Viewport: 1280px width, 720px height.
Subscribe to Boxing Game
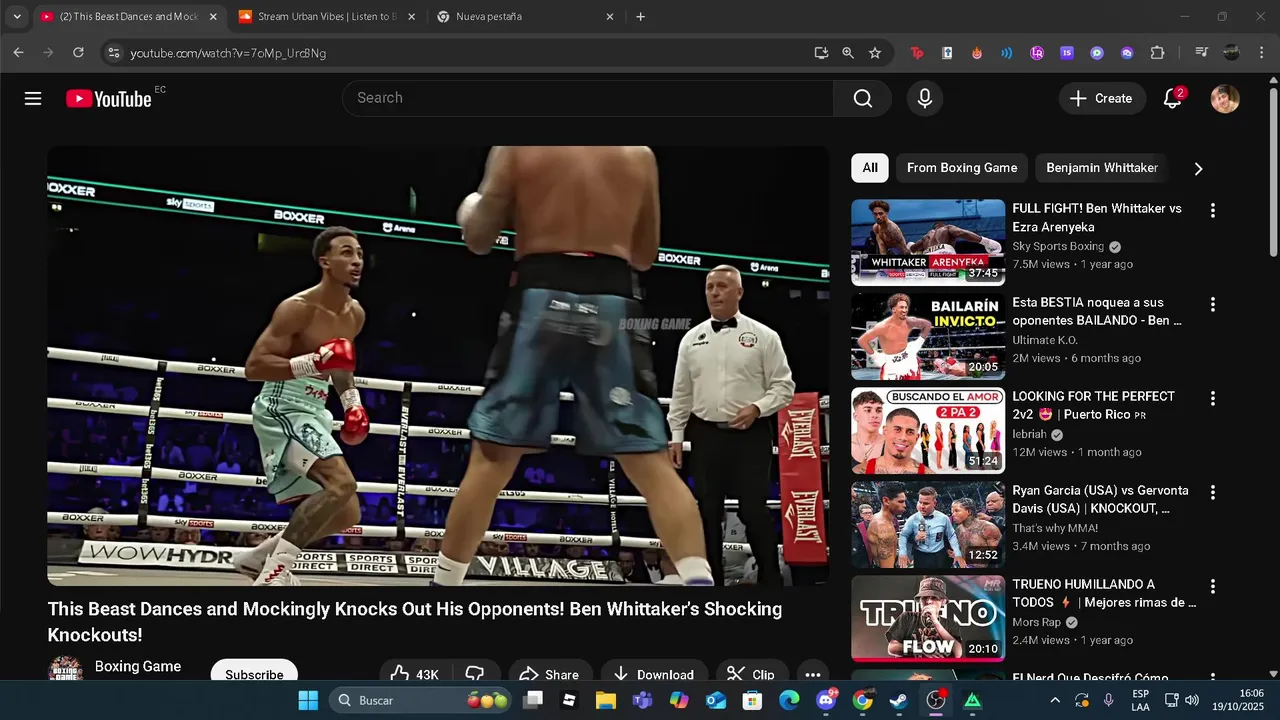point(254,674)
